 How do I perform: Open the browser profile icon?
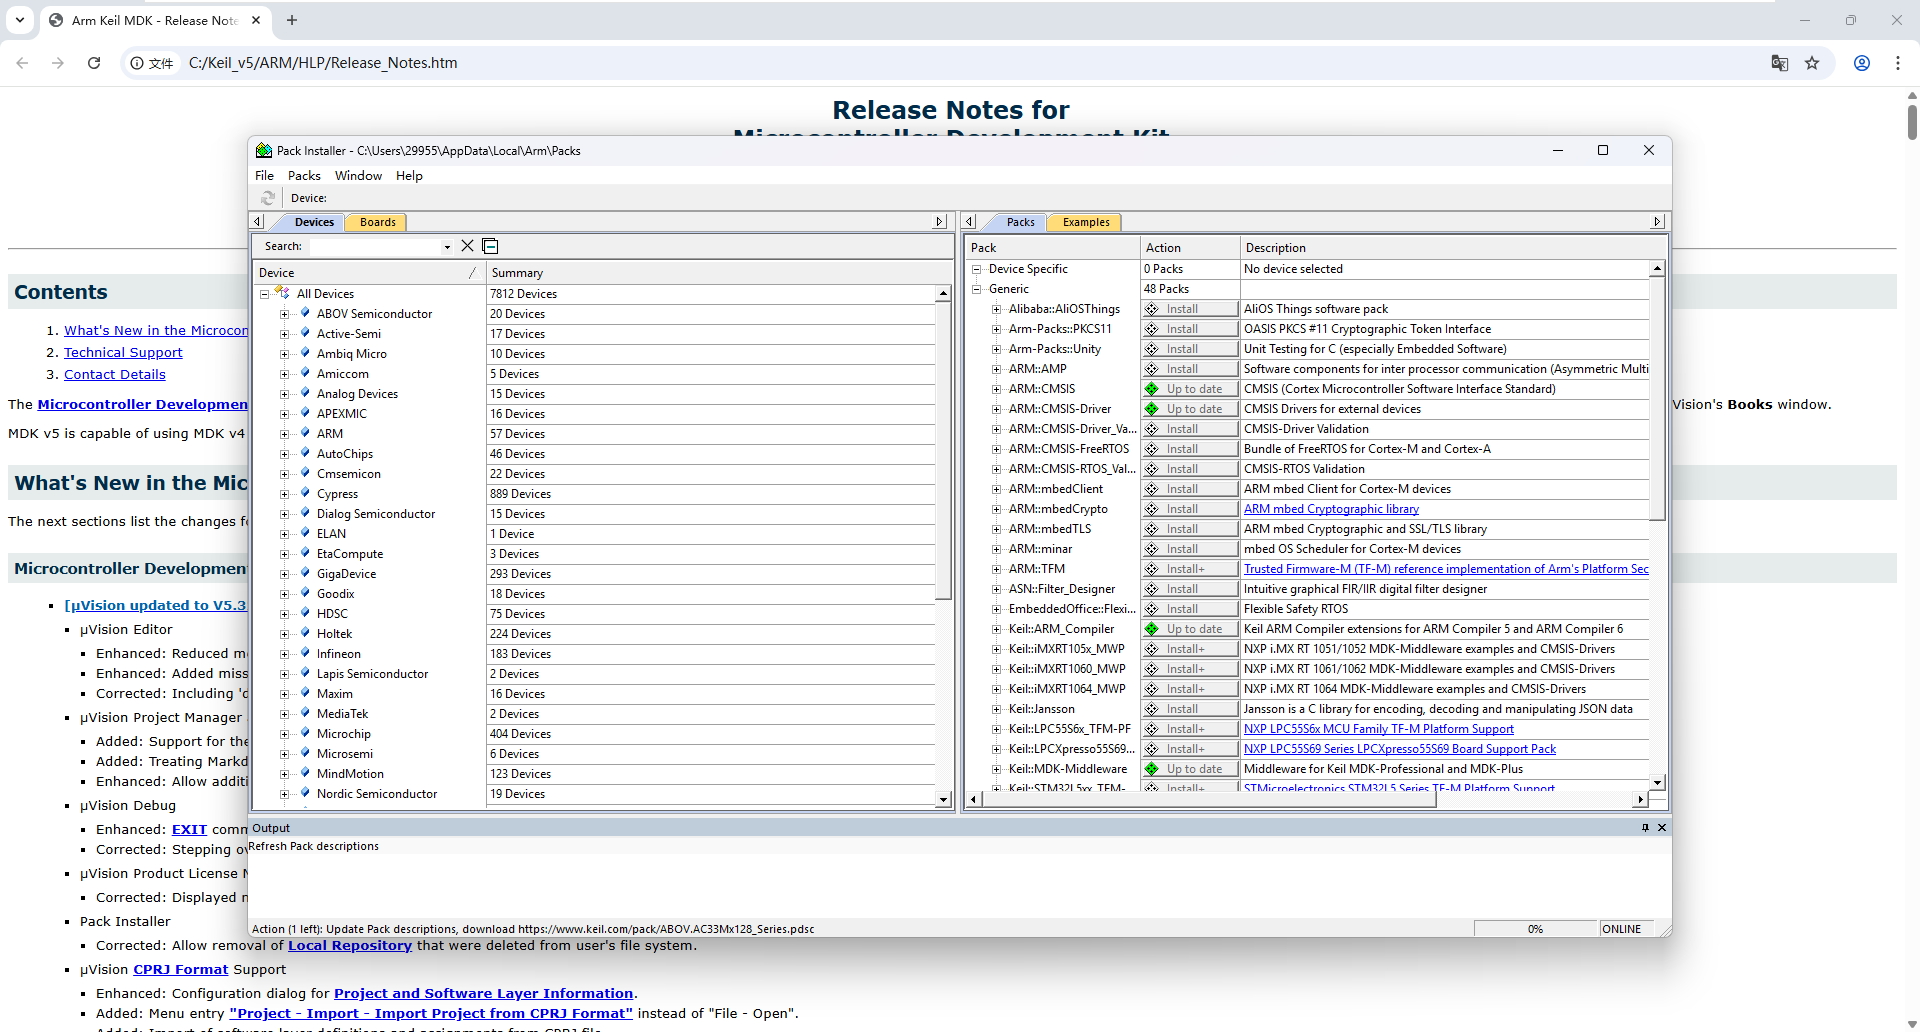point(1862,63)
